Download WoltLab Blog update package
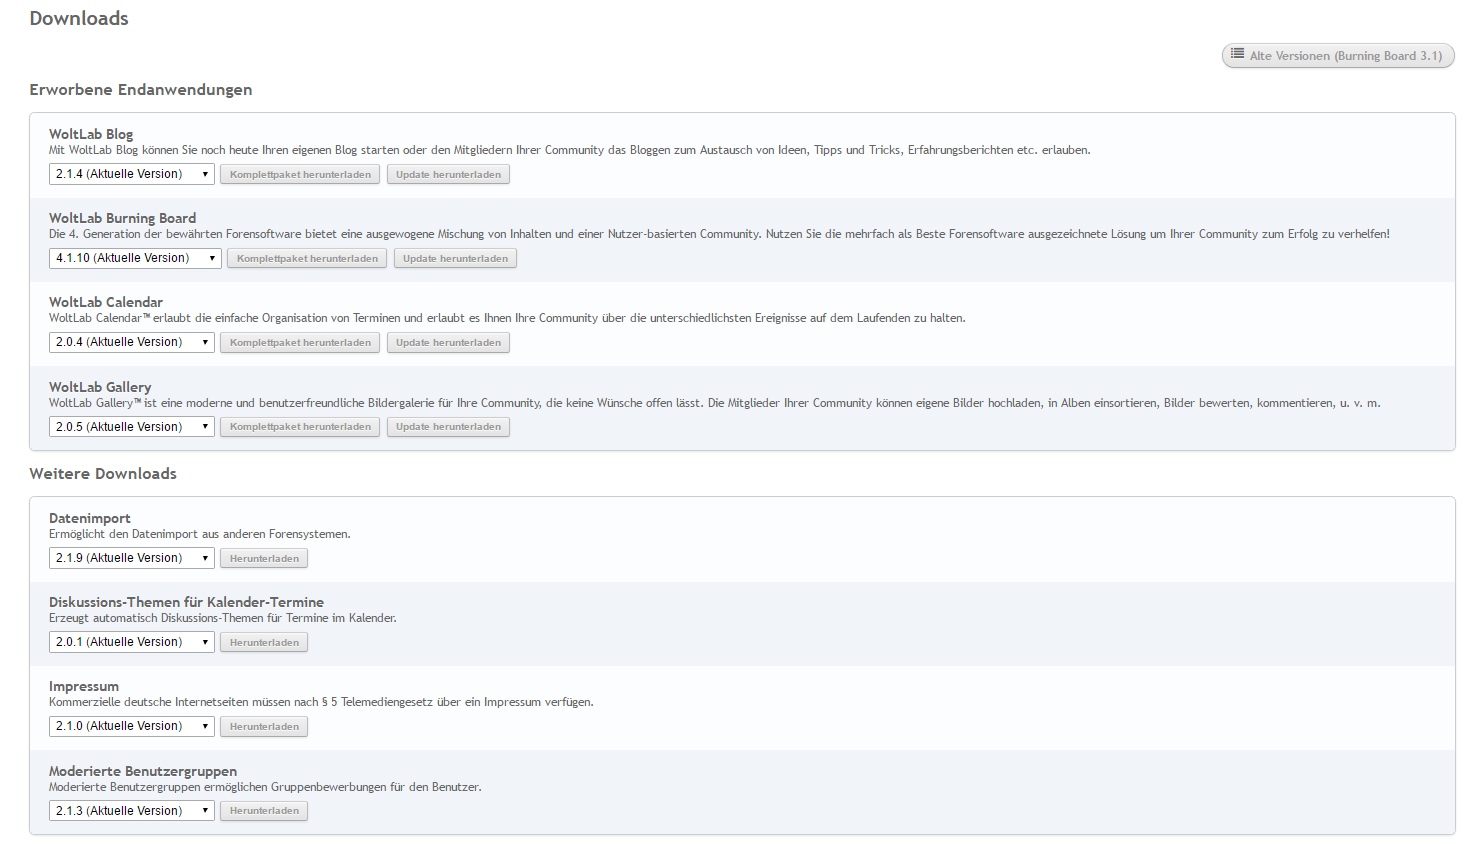The image size is (1480, 844). 448,174
